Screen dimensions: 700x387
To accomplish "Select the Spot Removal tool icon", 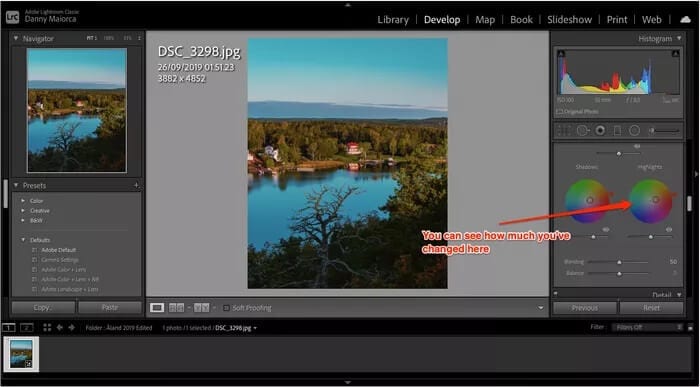I will pos(582,130).
